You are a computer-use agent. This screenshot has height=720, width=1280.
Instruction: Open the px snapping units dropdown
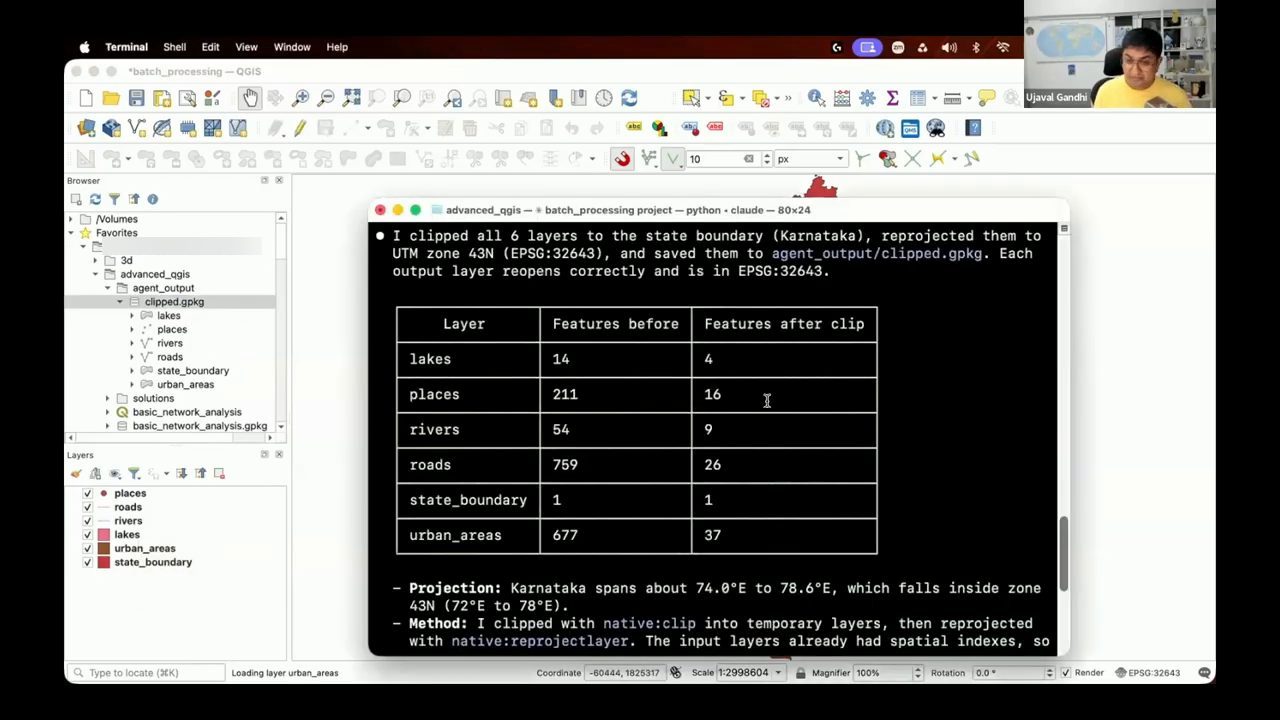811,159
